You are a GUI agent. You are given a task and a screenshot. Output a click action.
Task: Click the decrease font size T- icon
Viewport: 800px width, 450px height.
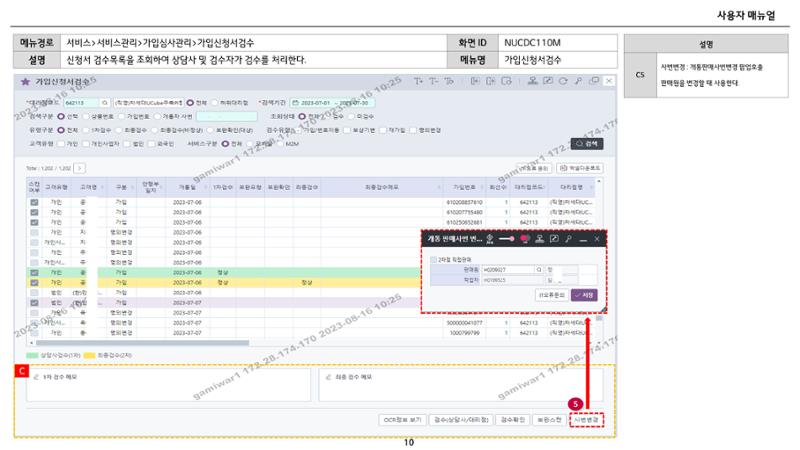click(434, 81)
